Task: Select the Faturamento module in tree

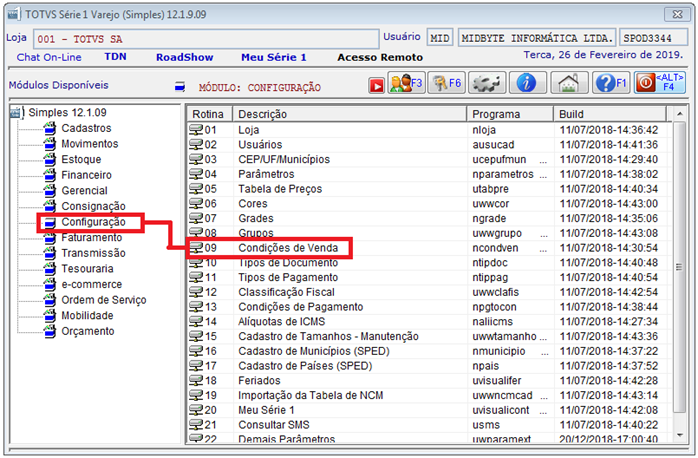Action: (x=92, y=237)
